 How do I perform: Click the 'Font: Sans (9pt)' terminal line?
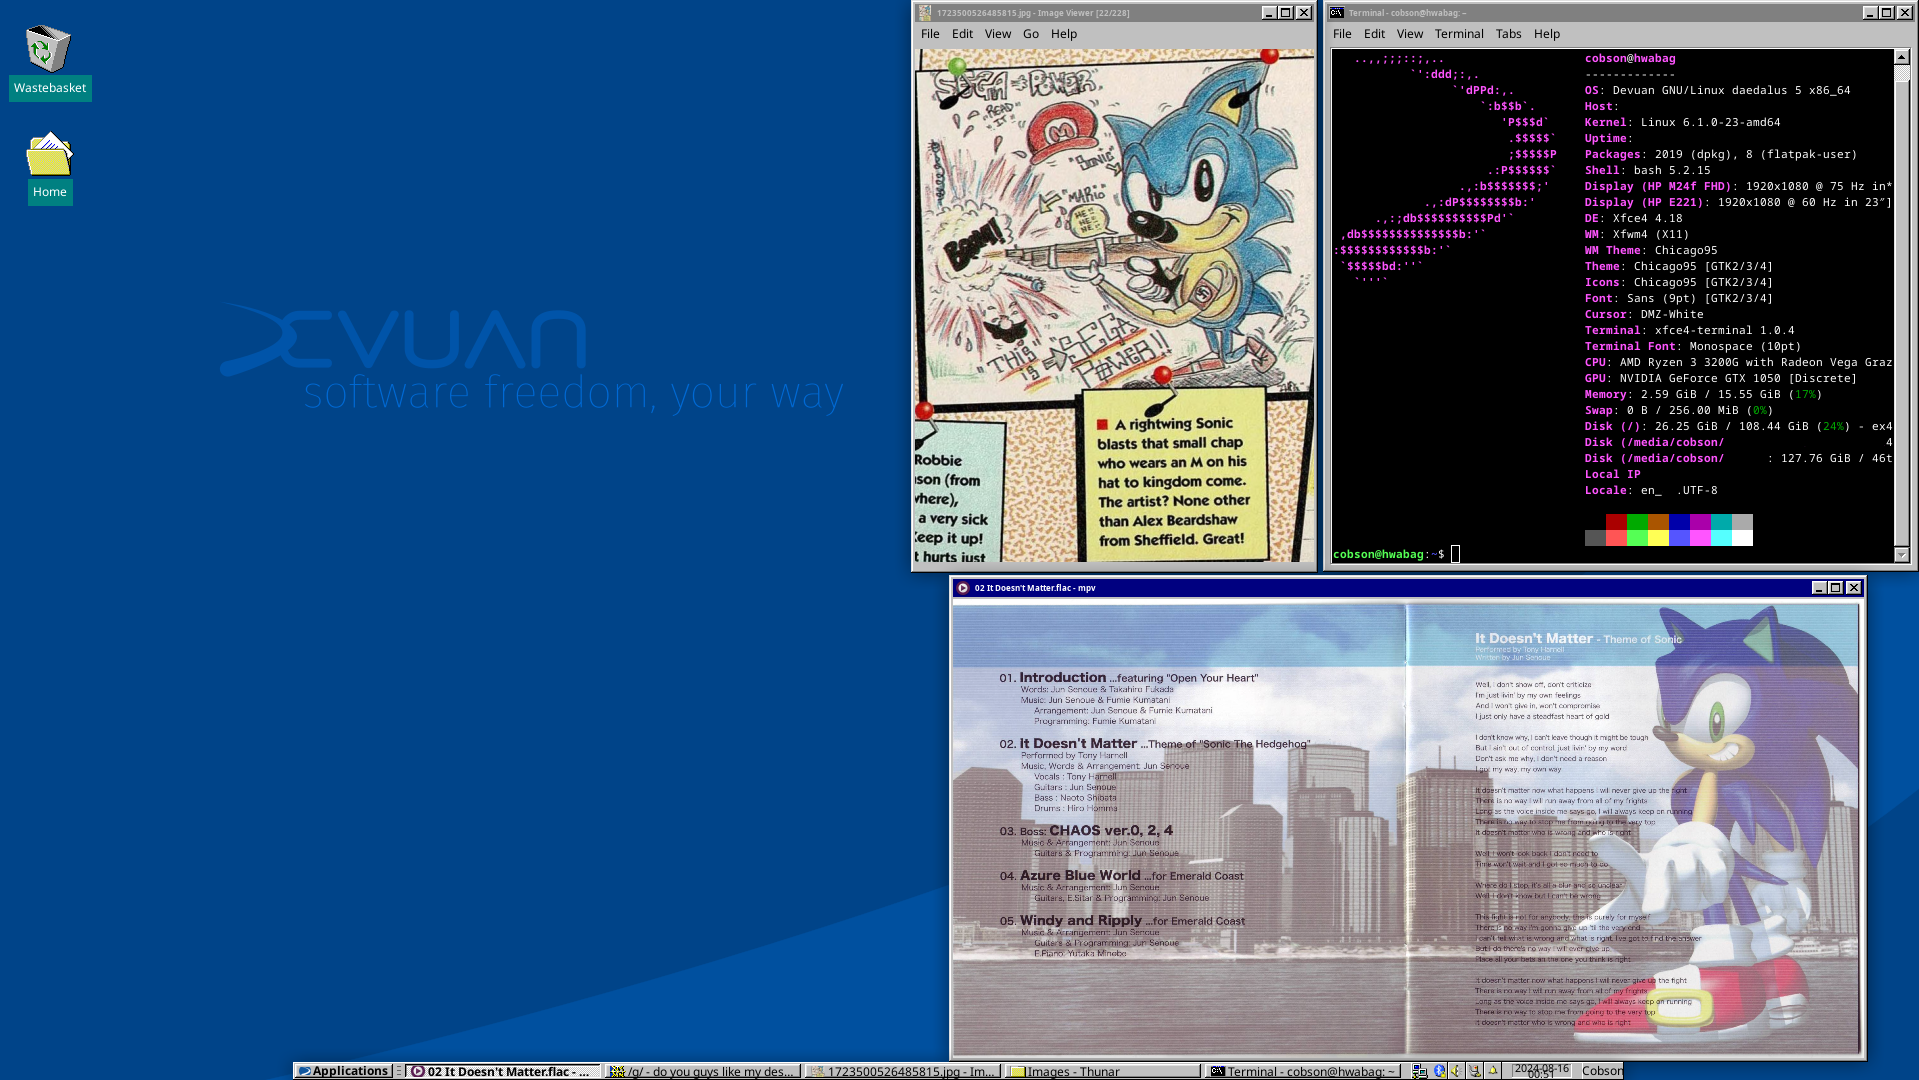pyautogui.click(x=1678, y=298)
